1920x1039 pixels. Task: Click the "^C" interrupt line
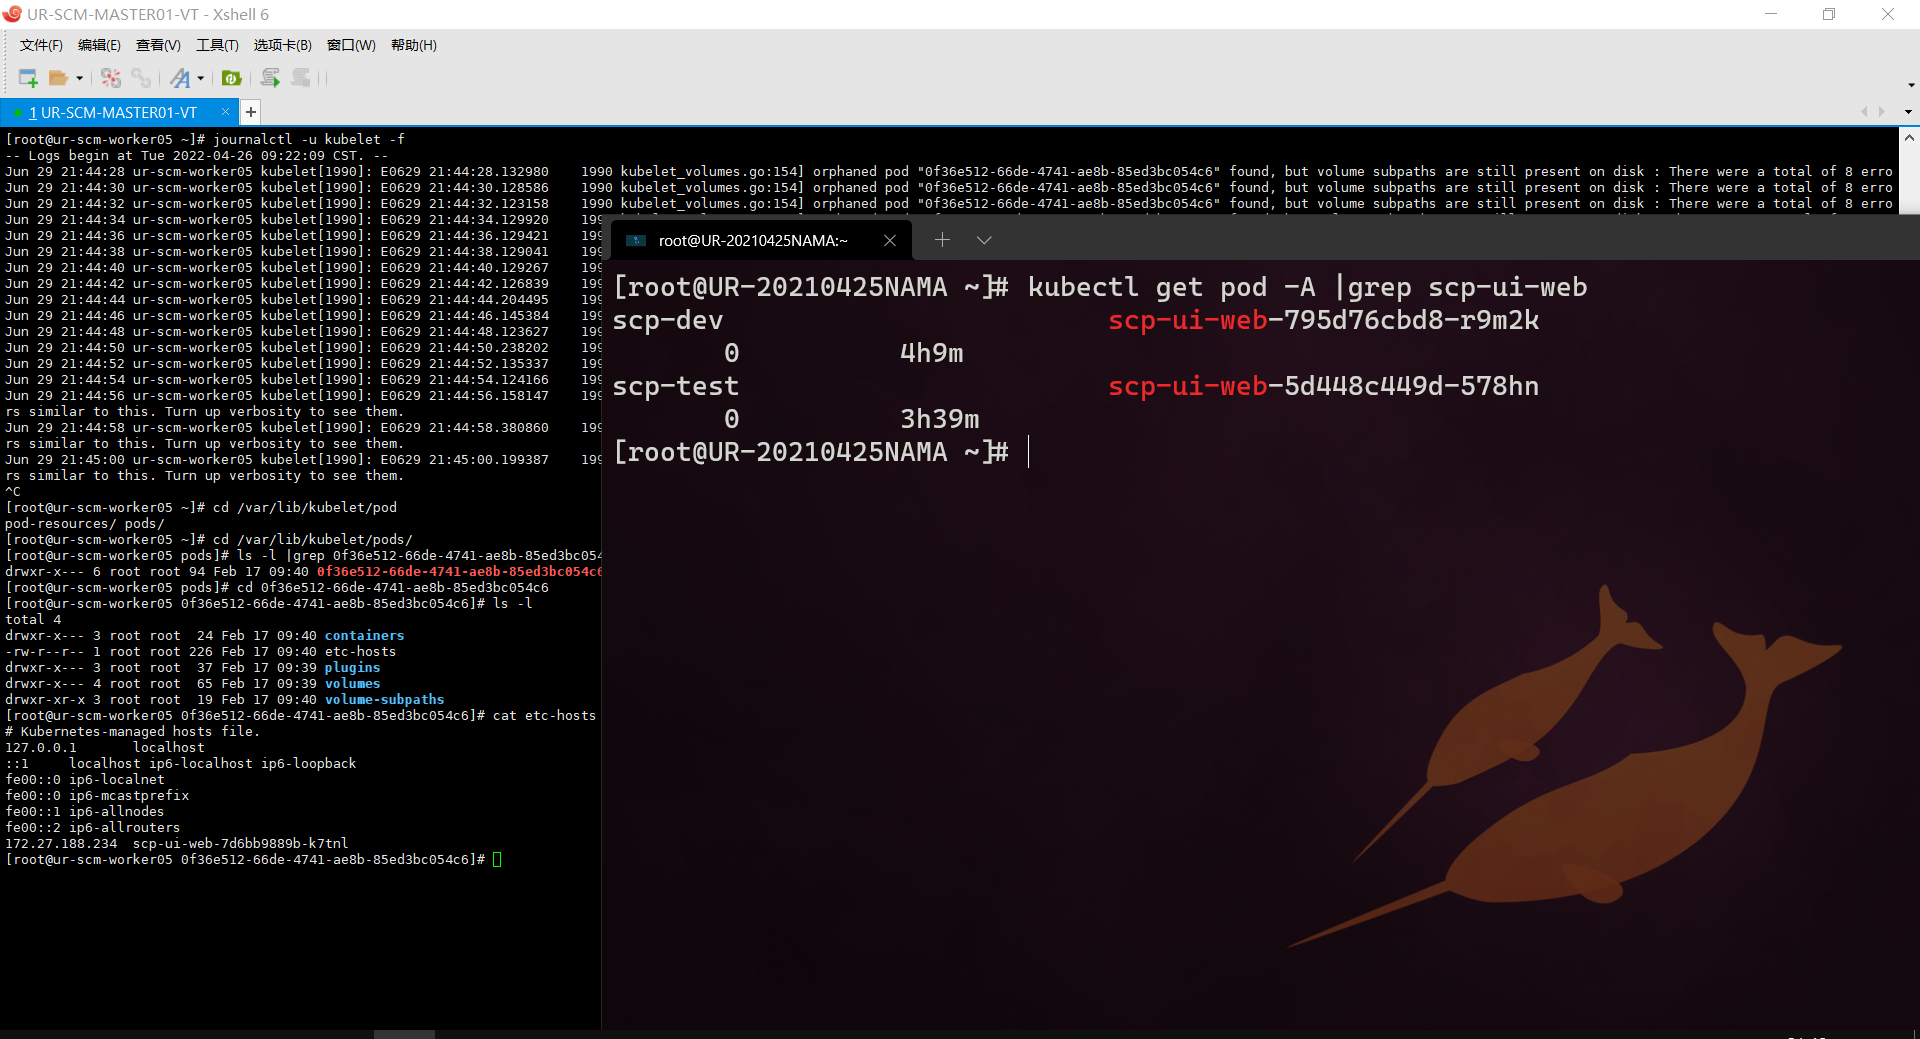click(x=13, y=492)
